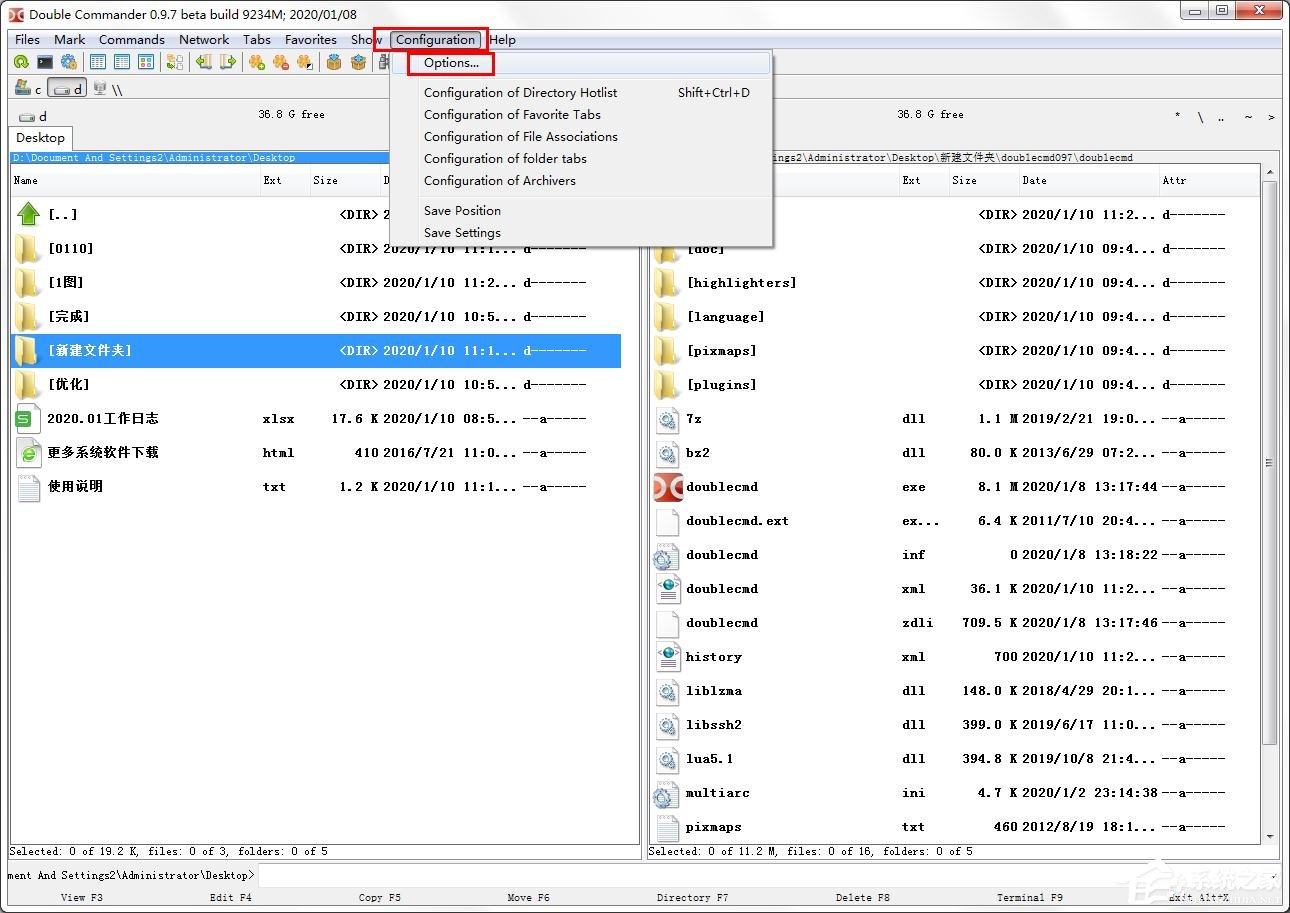The width and height of the screenshot is (1290, 913).
Task: Open the Commands menu
Action: point(132,40)
